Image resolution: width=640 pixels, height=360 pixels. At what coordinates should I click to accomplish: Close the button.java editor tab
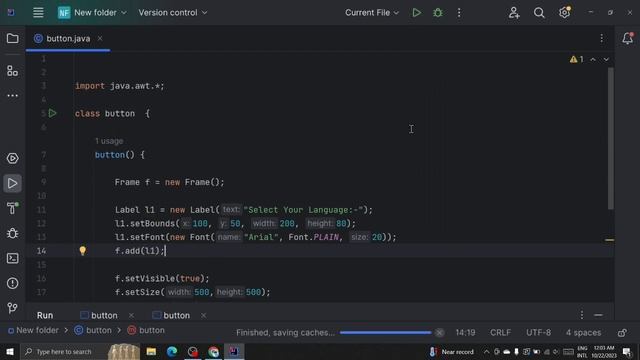click(100, 38)
